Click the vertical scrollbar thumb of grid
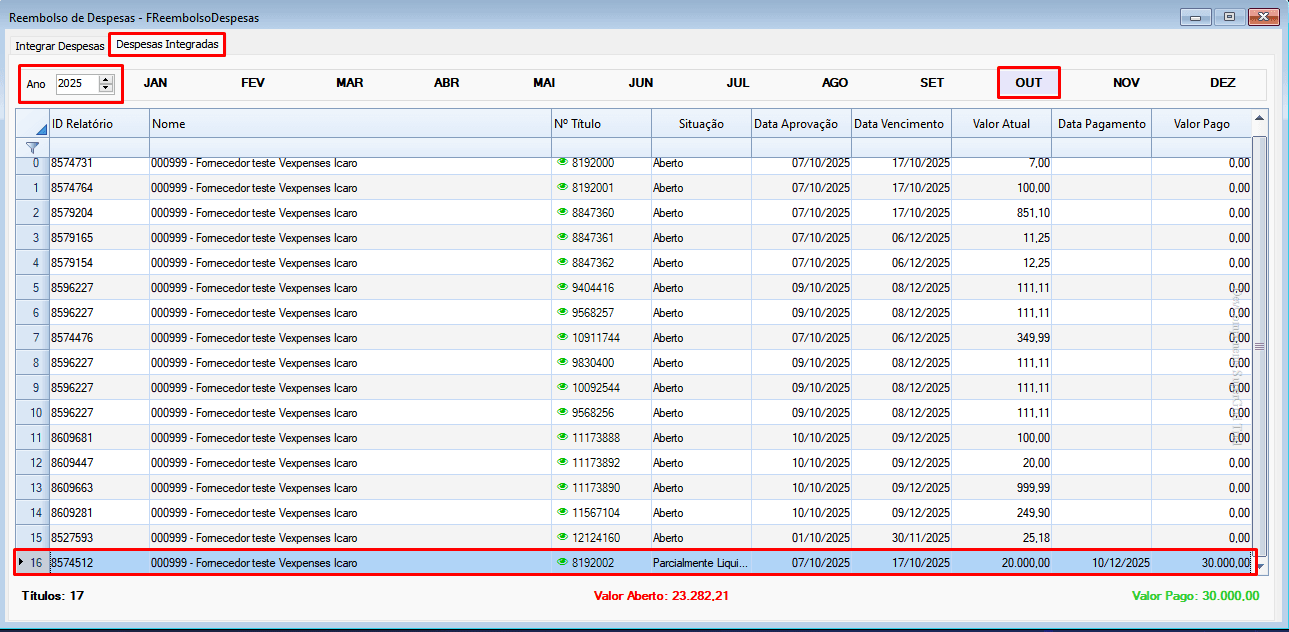Screen dimensions: 1289x632 [1259, 346]
